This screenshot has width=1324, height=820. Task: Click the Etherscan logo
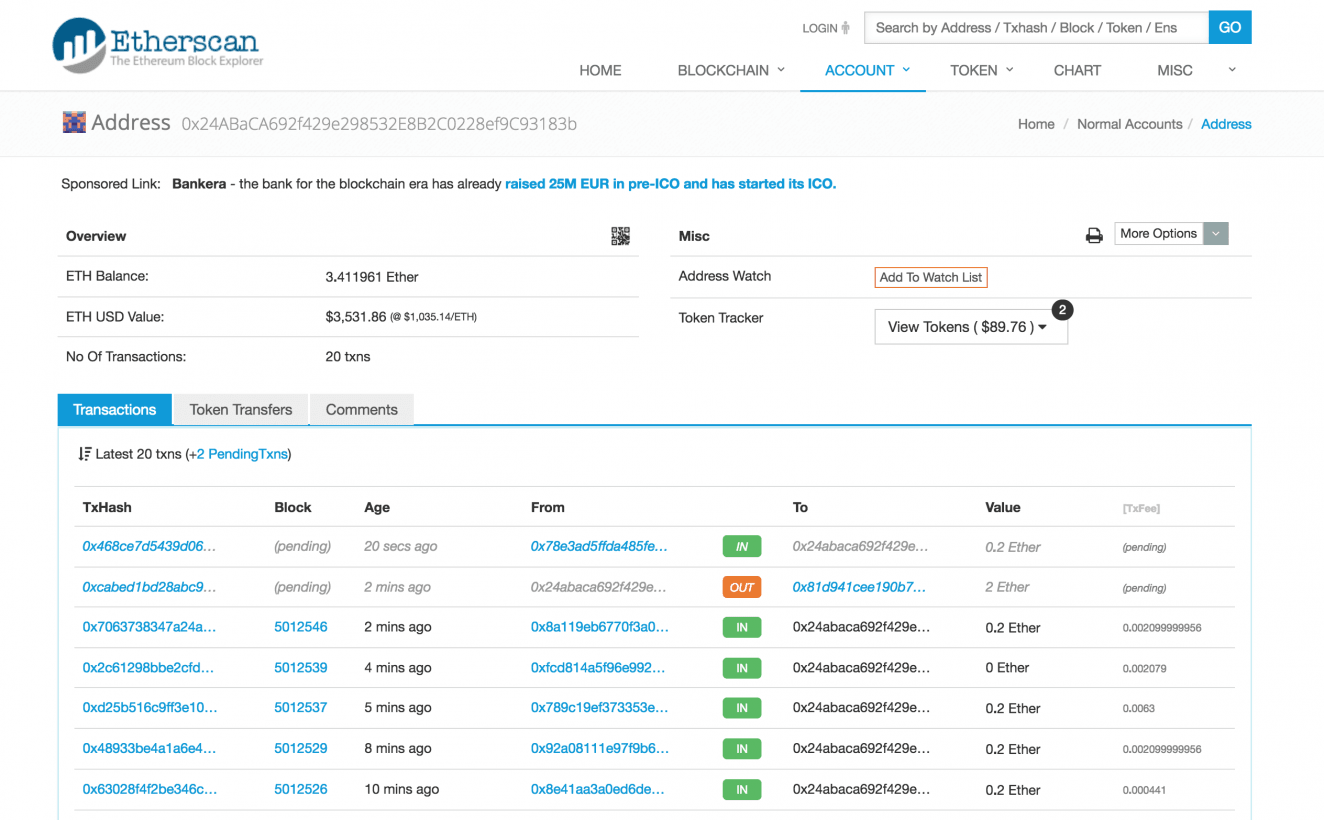point(158,45)
